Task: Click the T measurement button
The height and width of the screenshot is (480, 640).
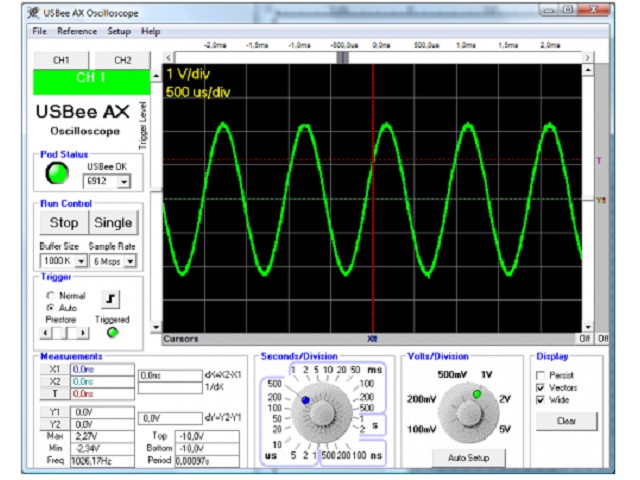Action: tap(55, 394)
